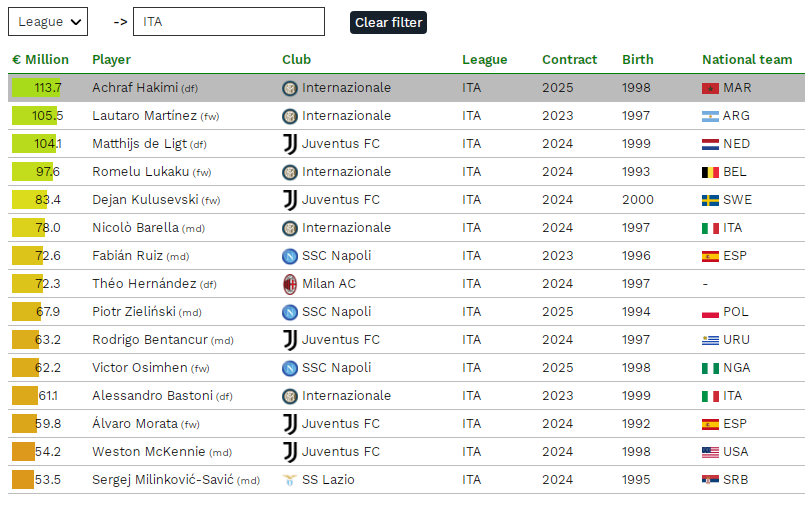Sort by the € Million column header
The width and height of the screenshot is (805, 510).
coord(41,60)
